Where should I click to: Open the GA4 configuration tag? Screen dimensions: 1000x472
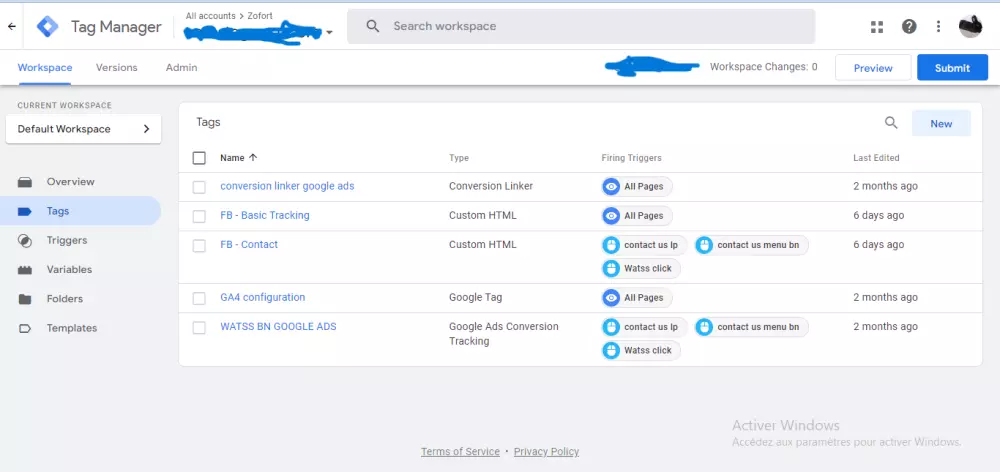point(263,297)
